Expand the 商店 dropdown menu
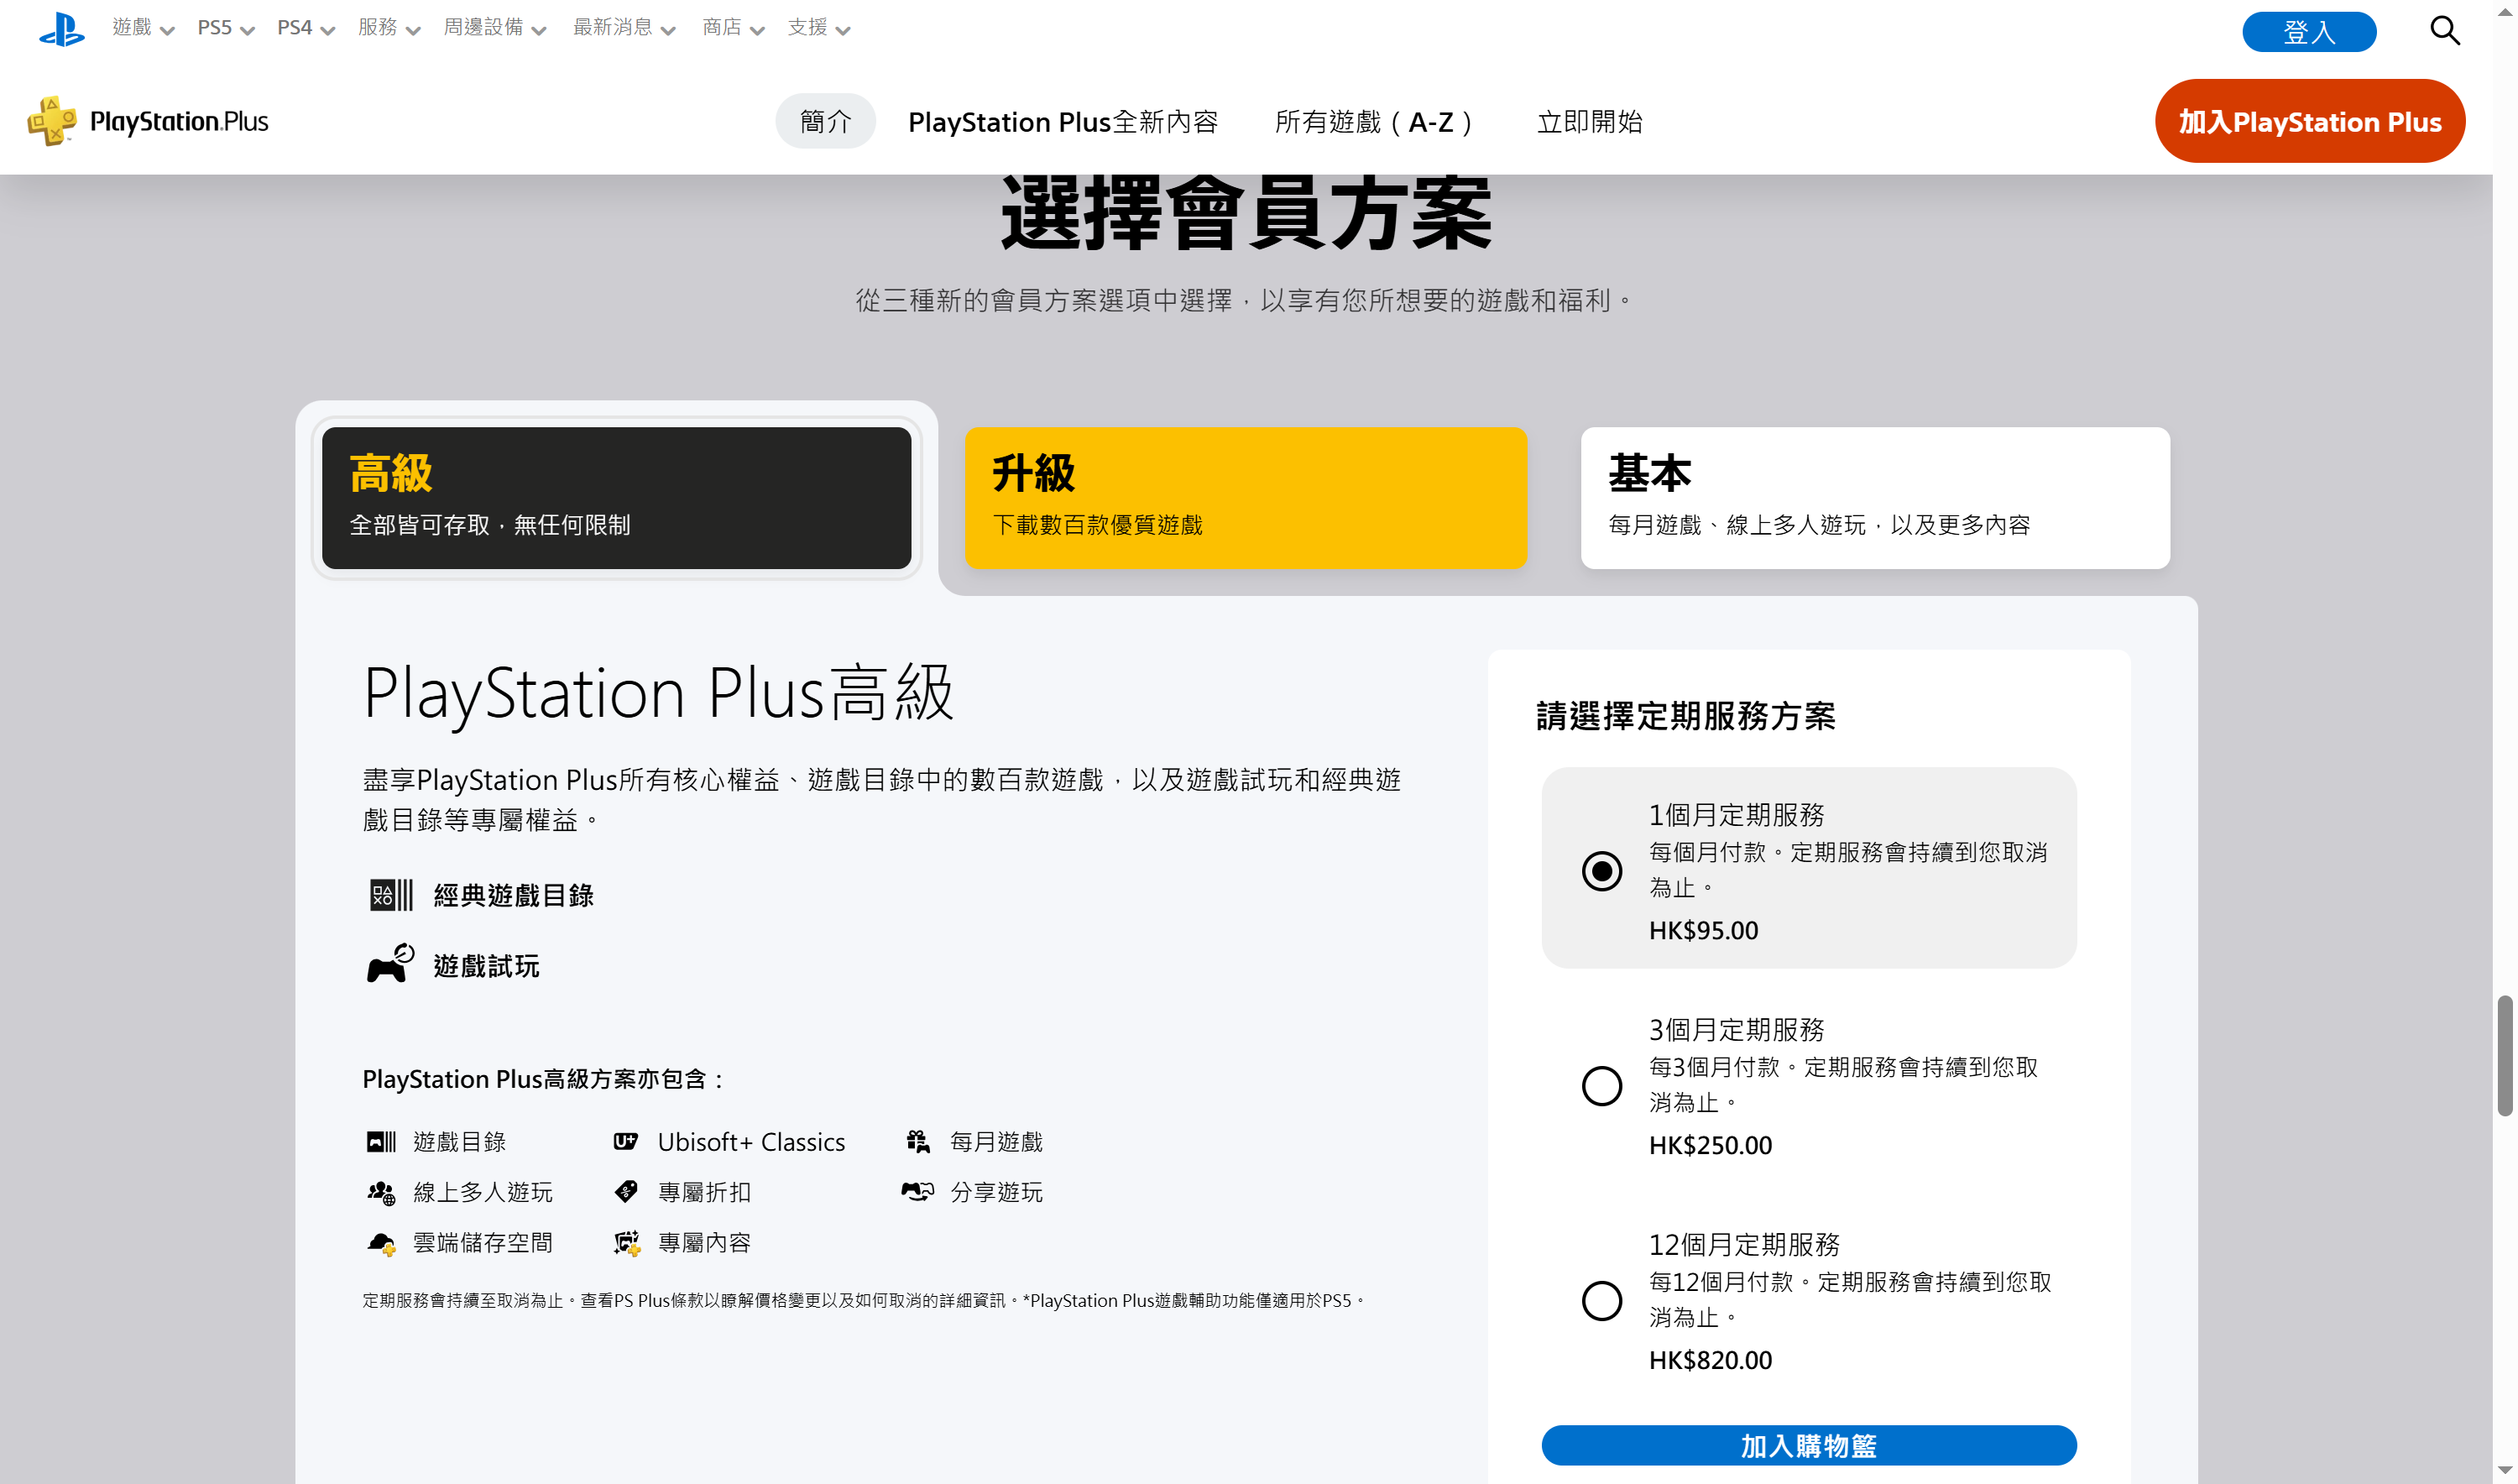Screen dimensions: 2518x1484 (733, 28)
